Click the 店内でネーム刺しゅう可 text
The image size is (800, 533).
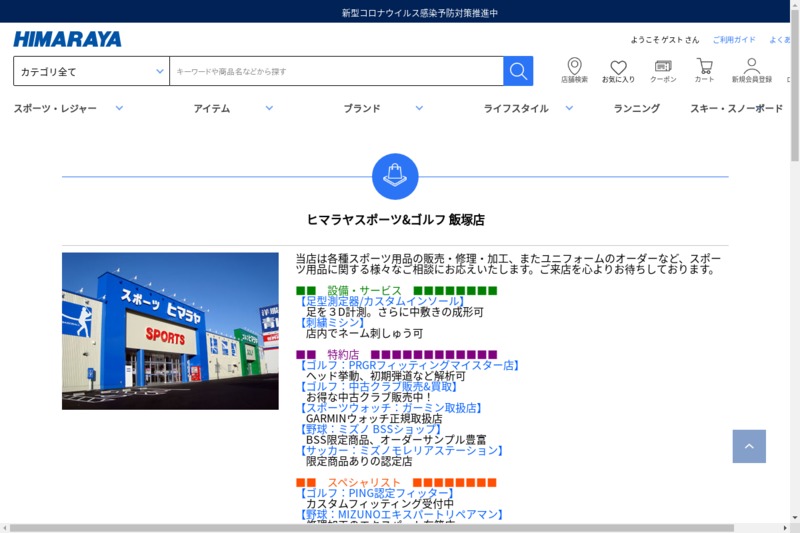[364, 333]
